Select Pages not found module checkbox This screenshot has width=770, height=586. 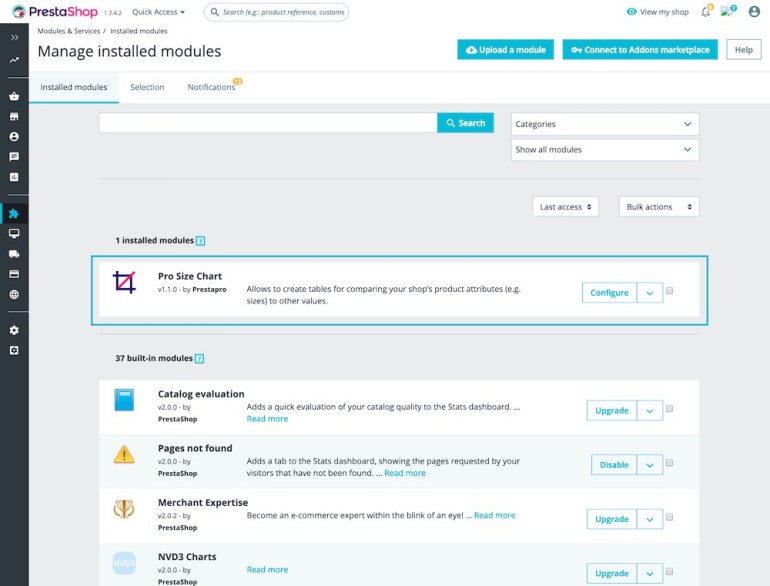coord(669,463)
